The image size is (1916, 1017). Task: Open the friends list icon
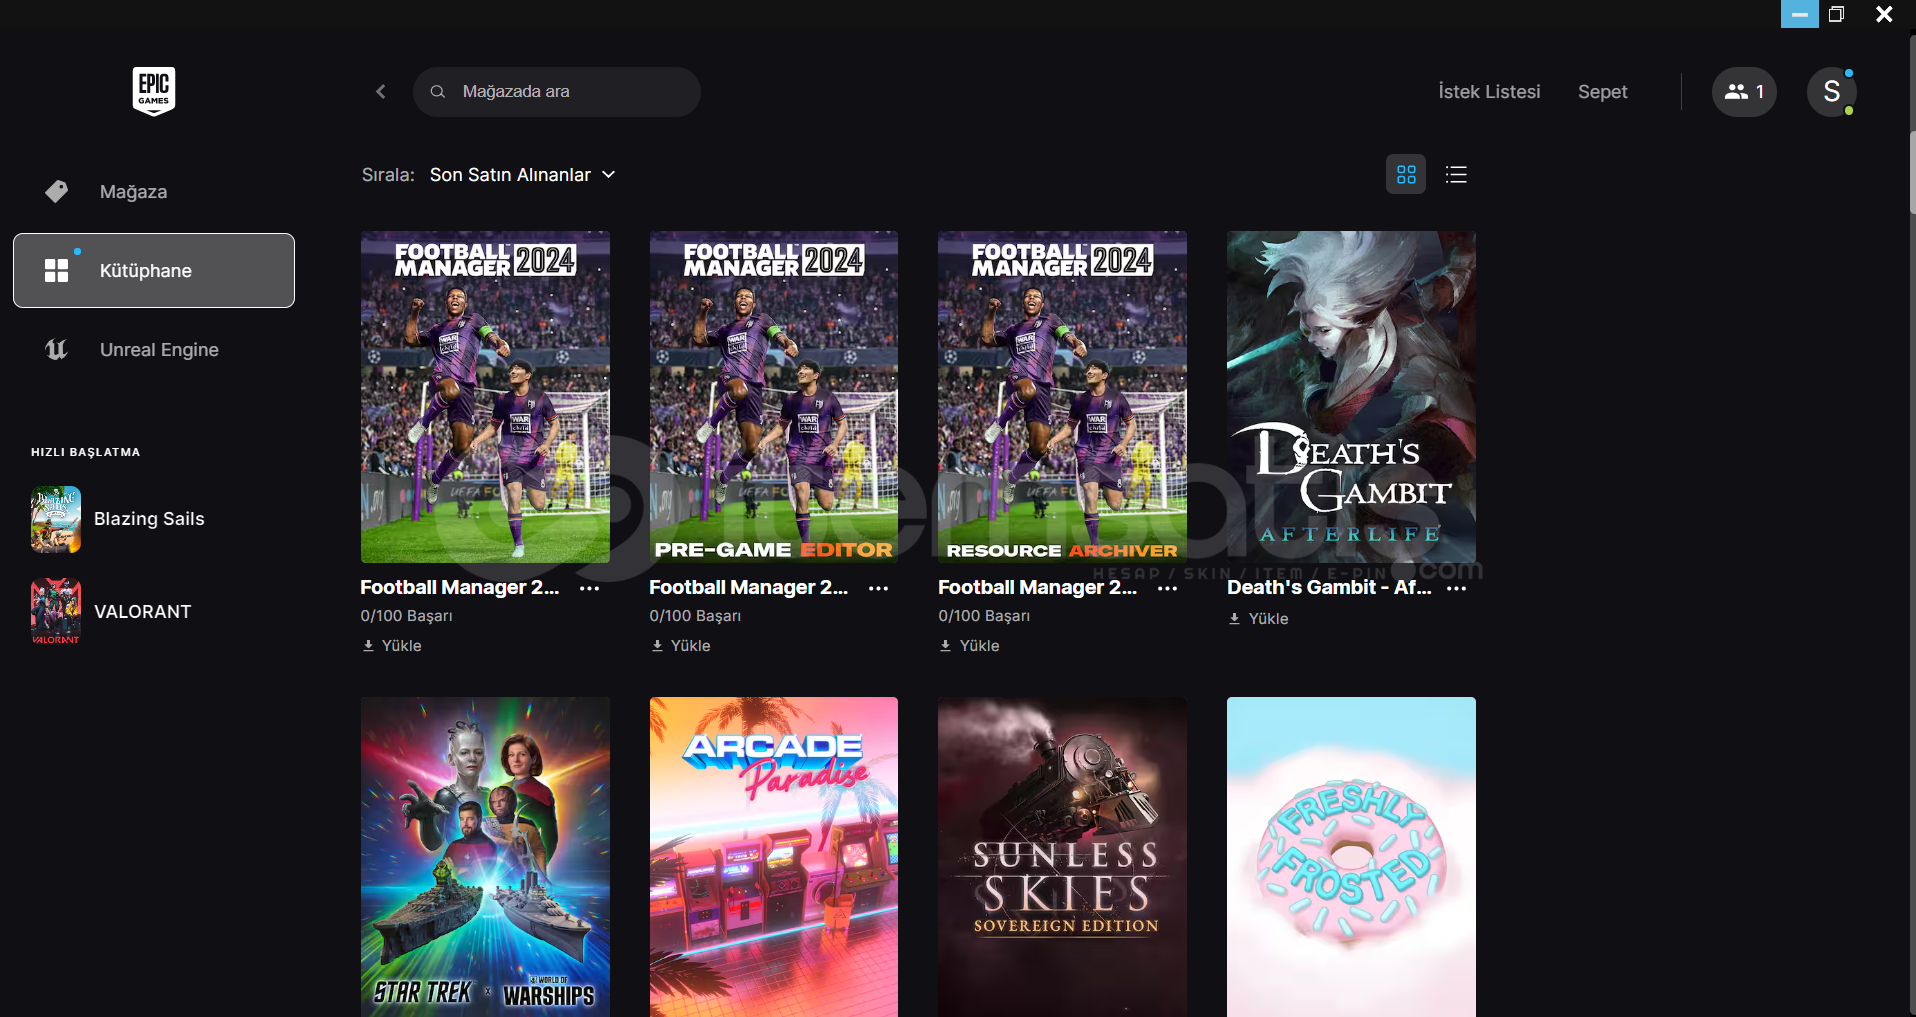[x=1744, y=92]
